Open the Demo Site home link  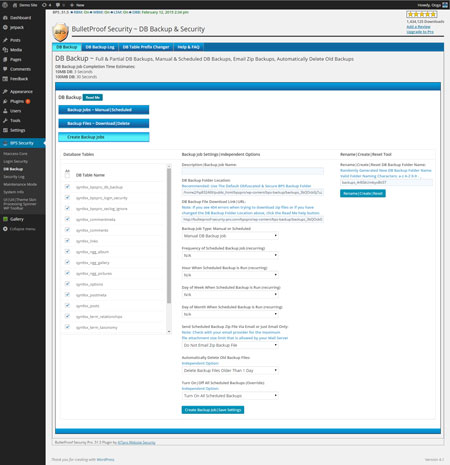click(x=25, y=5)
